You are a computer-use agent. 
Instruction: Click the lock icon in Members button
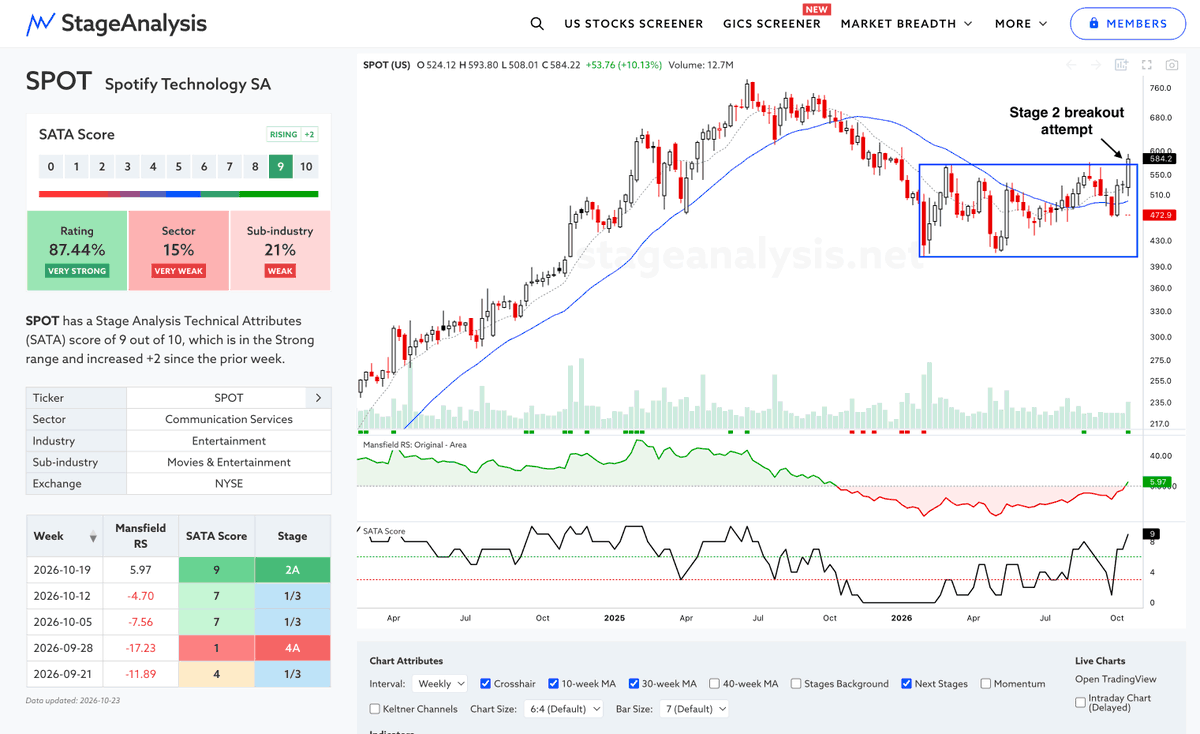(x=1094, y=23)
